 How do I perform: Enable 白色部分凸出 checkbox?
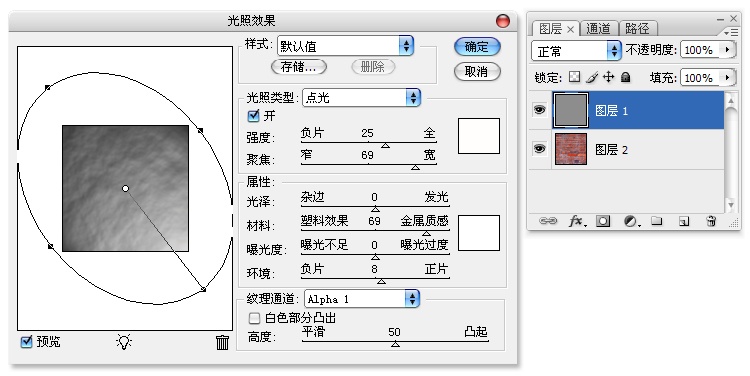click(254, 318)
